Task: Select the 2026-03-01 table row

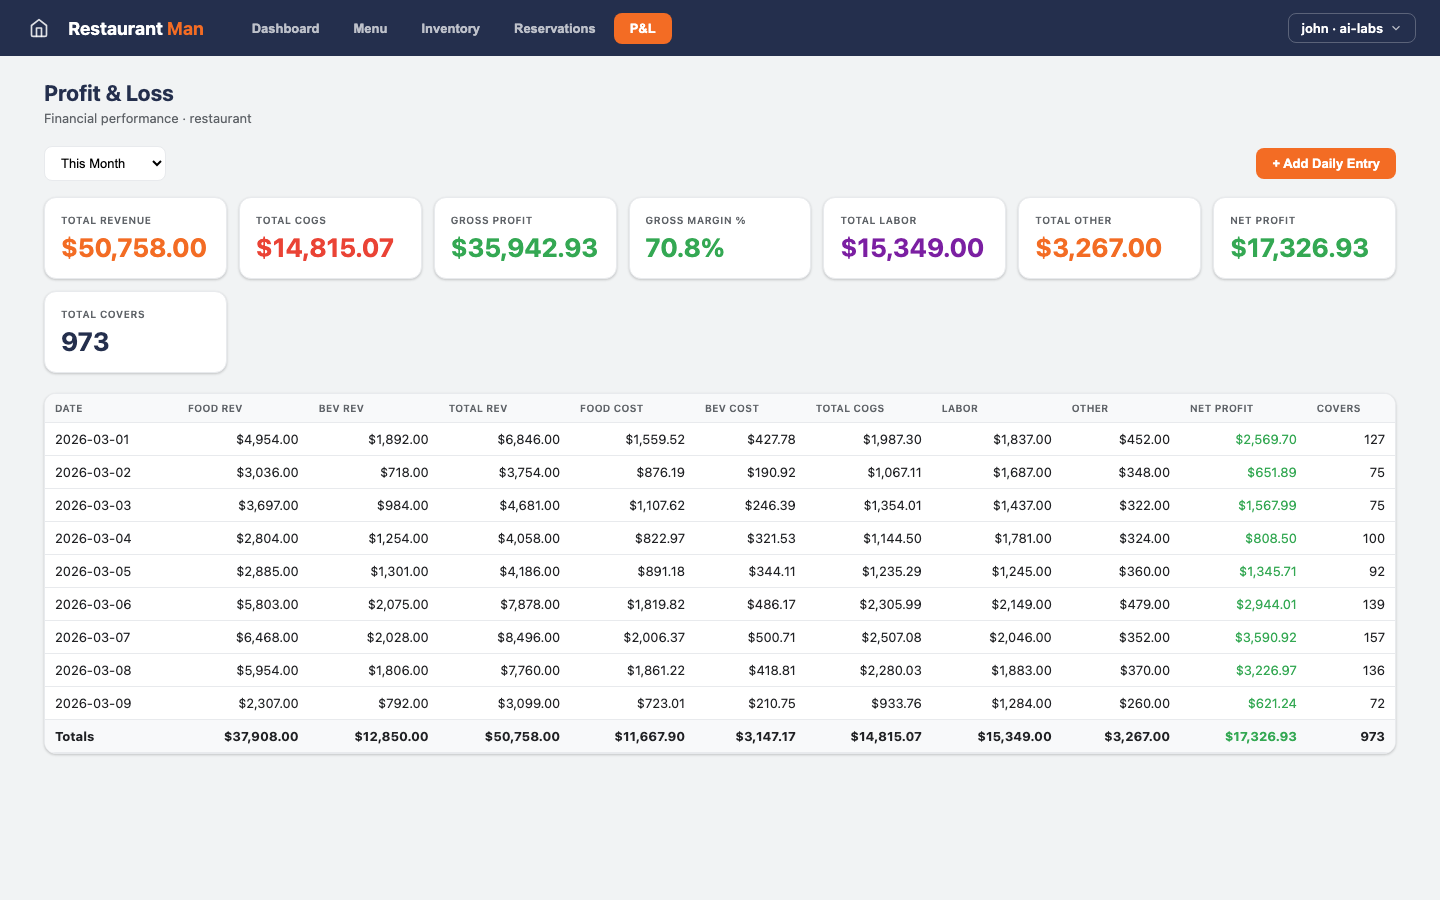Action: 719,439
